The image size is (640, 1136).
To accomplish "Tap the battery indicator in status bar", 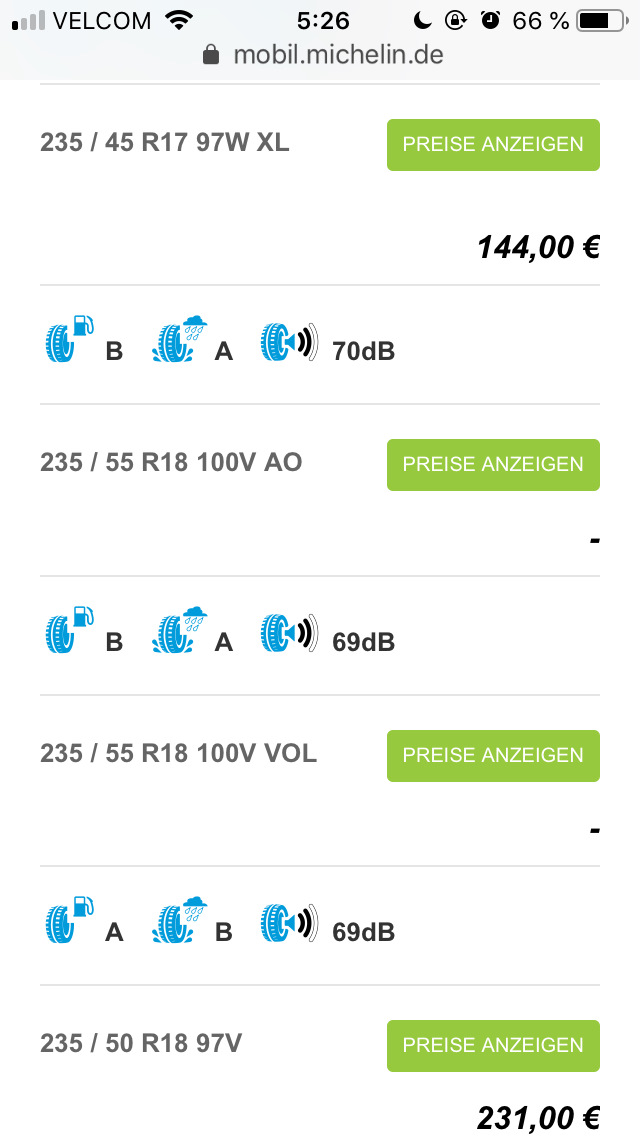I will 599,20.
